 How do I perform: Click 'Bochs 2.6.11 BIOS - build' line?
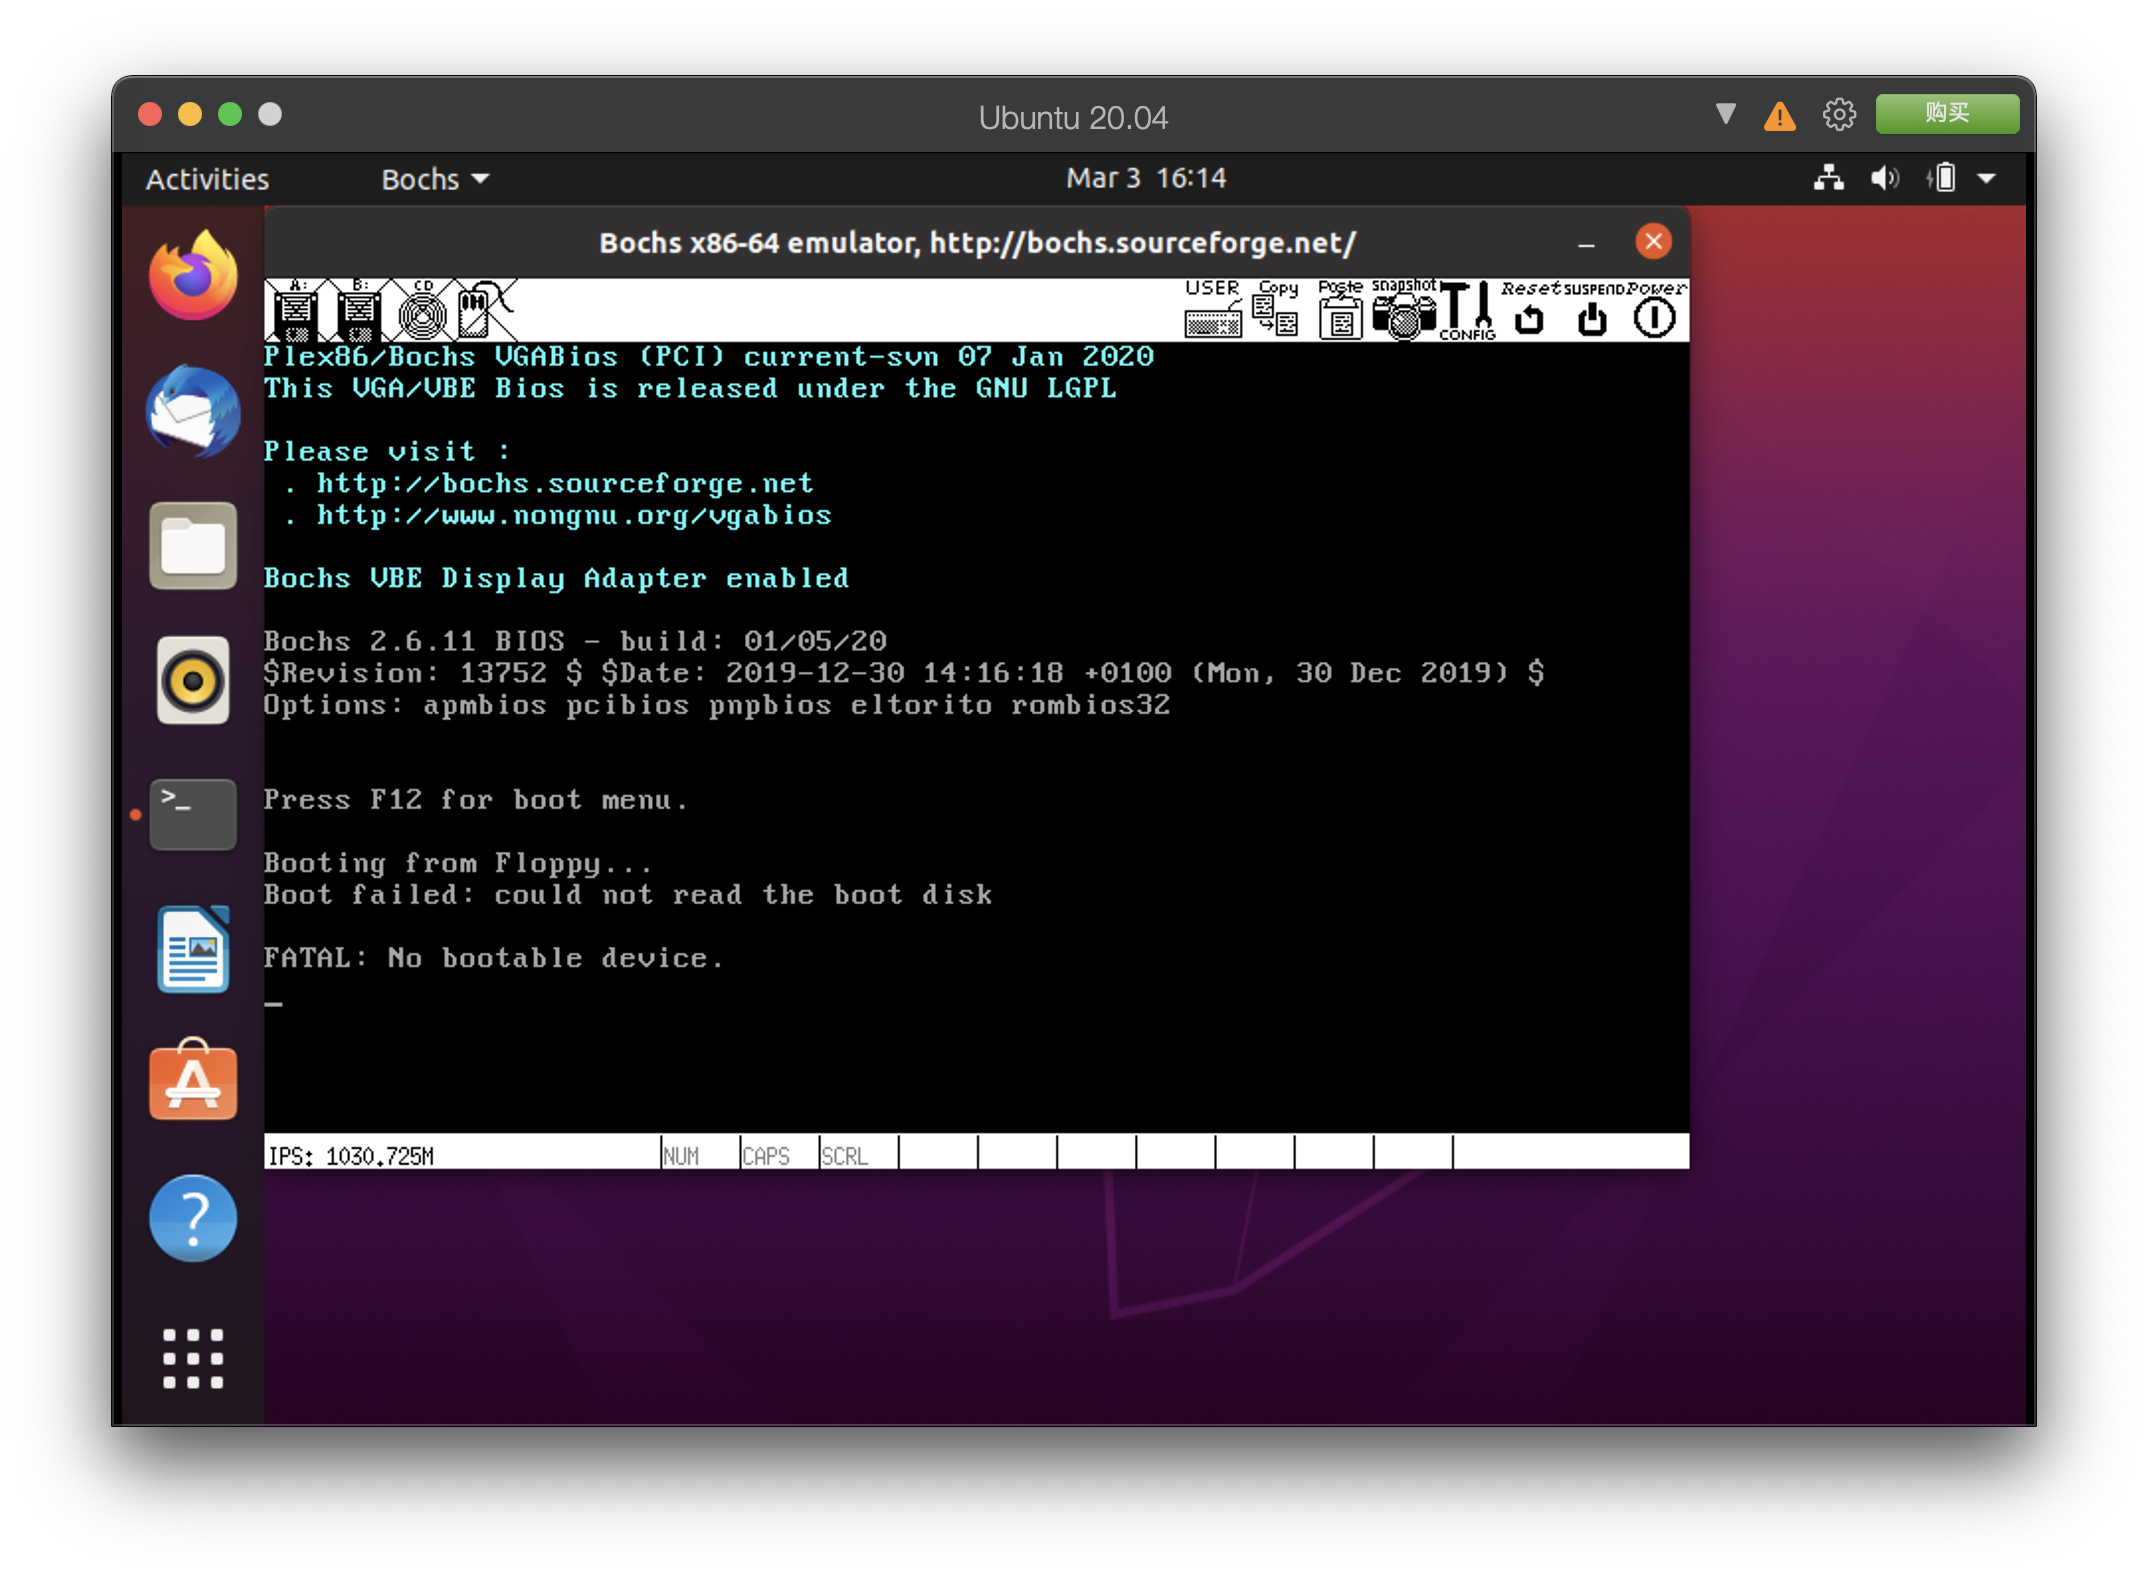pyautogui.click(x=575, y=641)
